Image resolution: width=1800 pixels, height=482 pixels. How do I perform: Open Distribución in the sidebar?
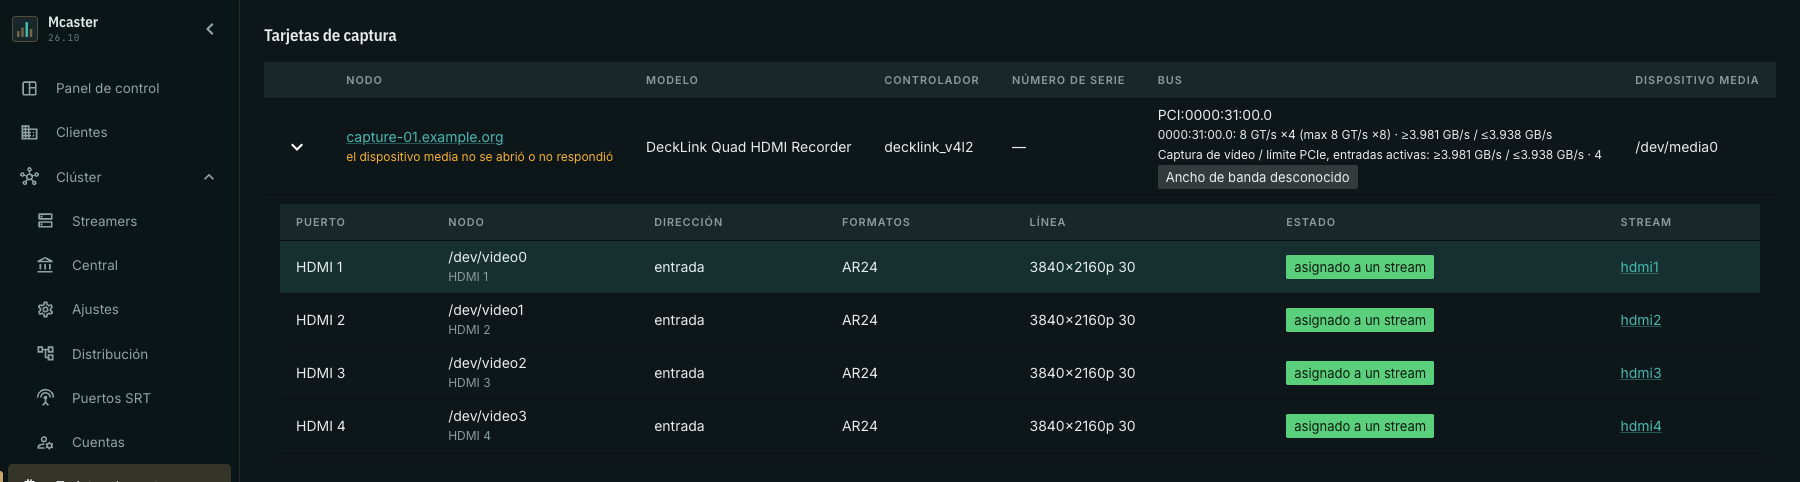click(110, 354)
